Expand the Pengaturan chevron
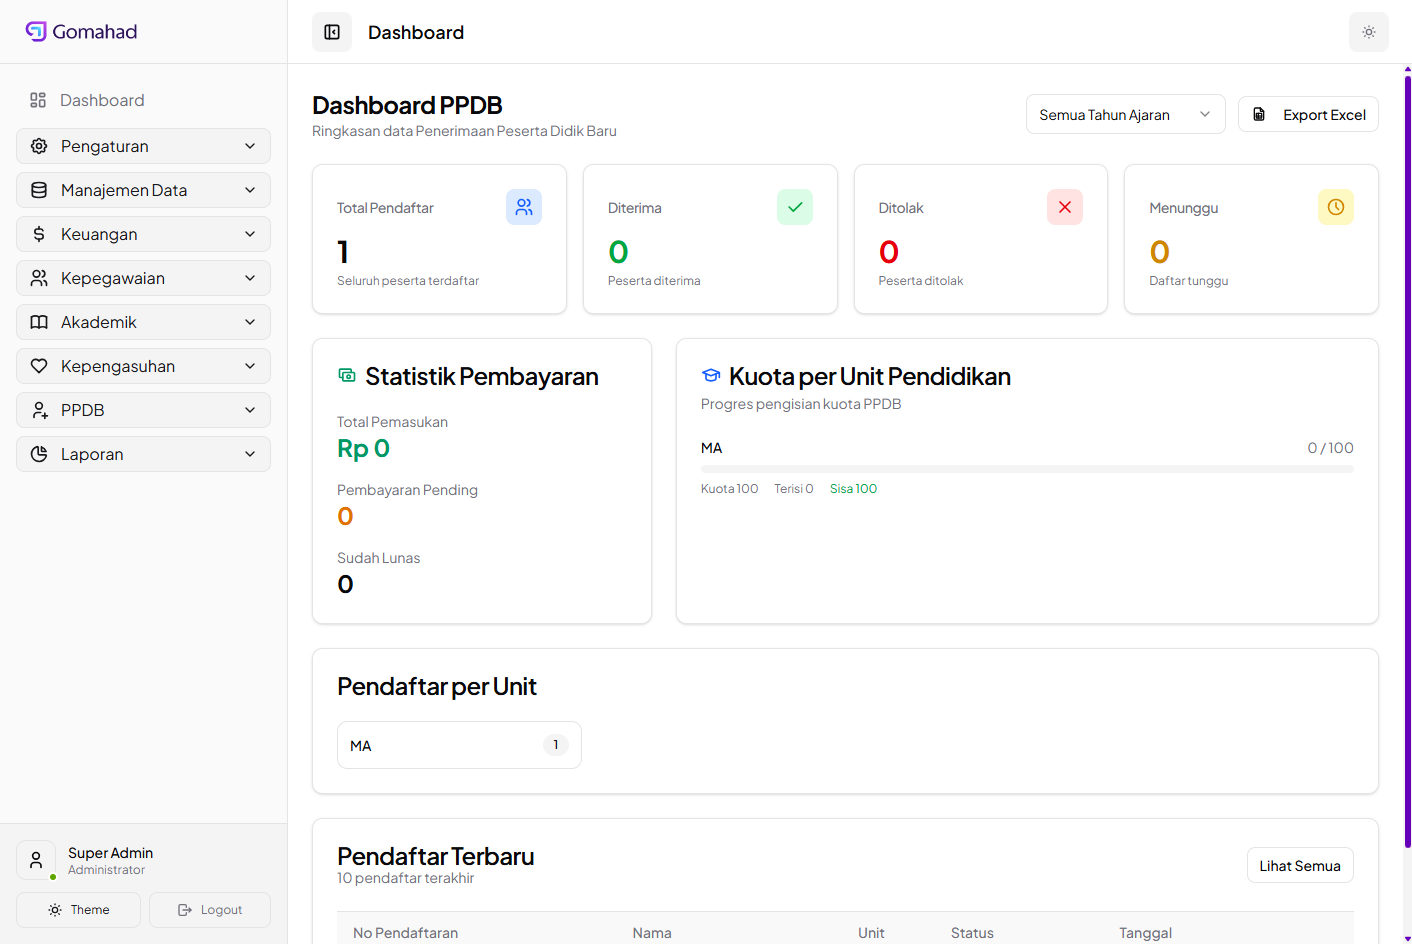This screenshot has height=944, width=1412. tap(250, 146)
